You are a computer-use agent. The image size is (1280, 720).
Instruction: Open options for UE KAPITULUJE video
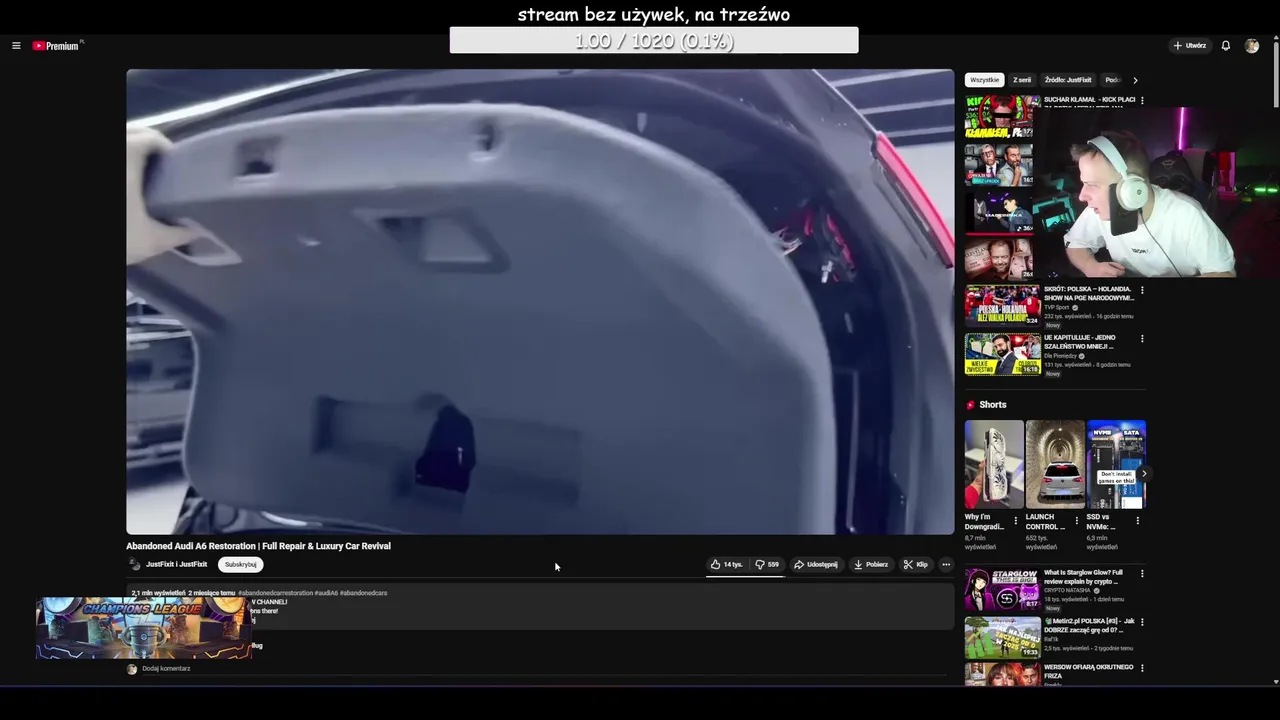tap(1142, 339)
